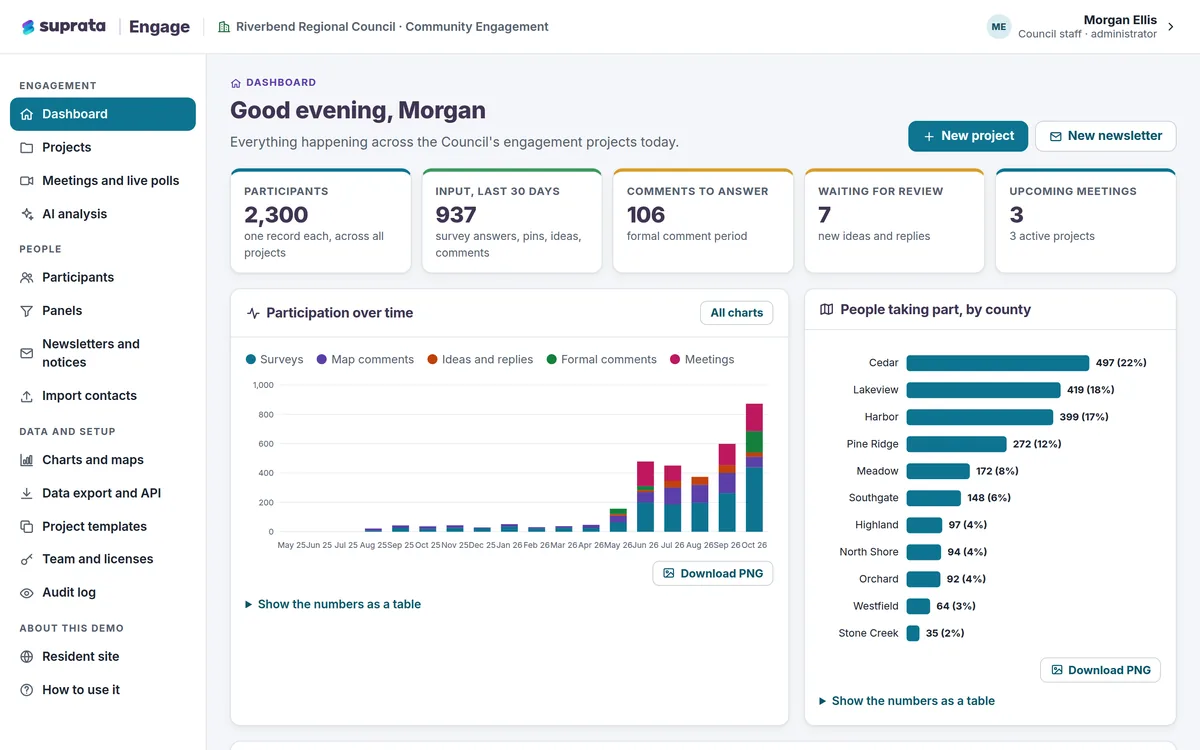Image resolution: width=1200 pixels, height=750 pixels.
Task: Click the Resident site globe icon
Action: tap(27, 657)
